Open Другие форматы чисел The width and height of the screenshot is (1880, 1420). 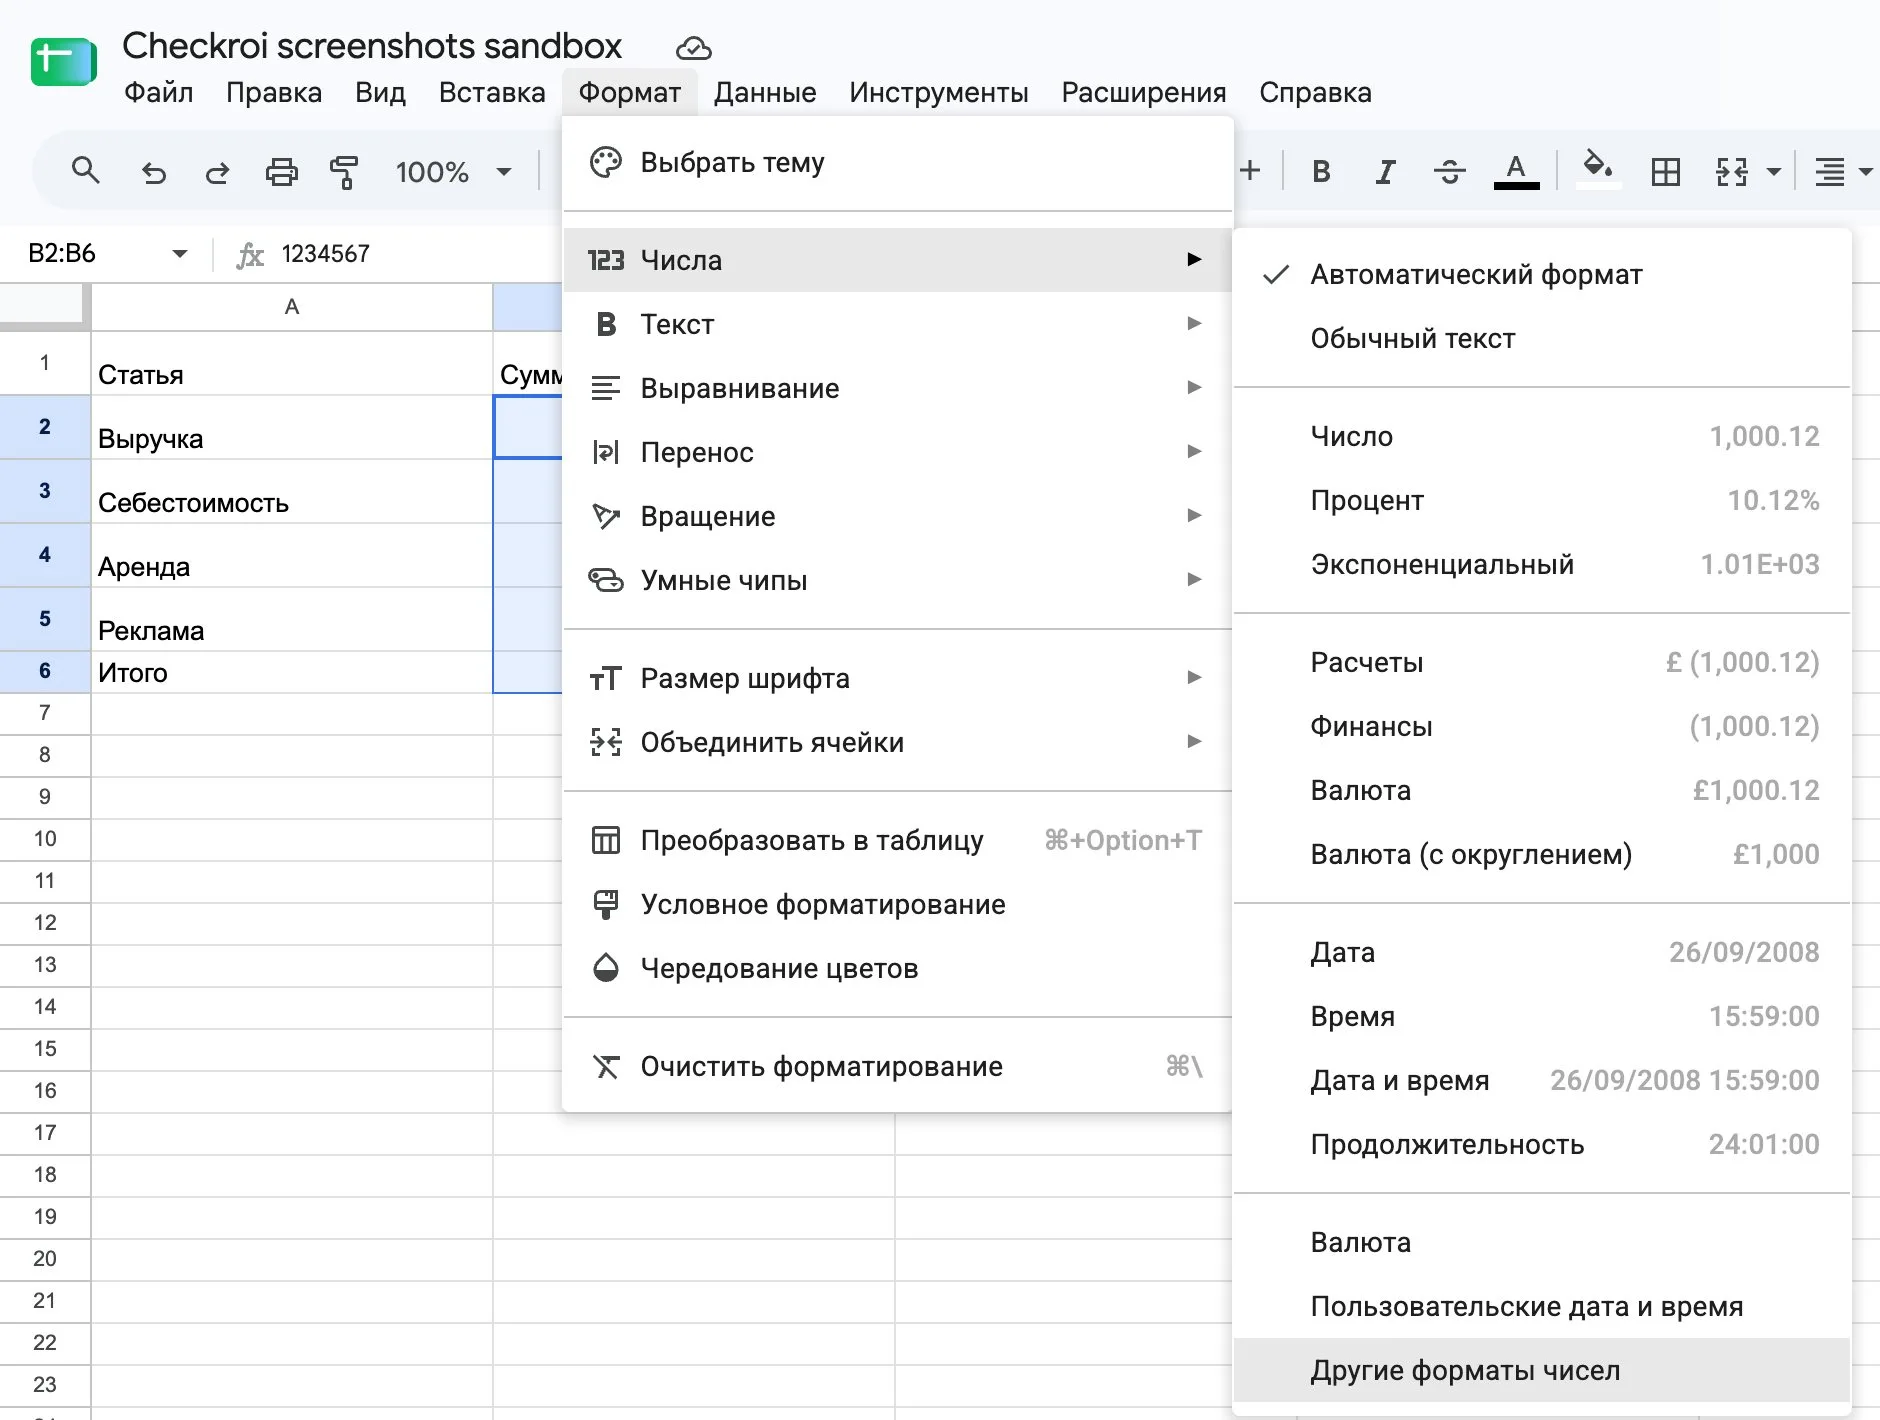(1542, 1370)
